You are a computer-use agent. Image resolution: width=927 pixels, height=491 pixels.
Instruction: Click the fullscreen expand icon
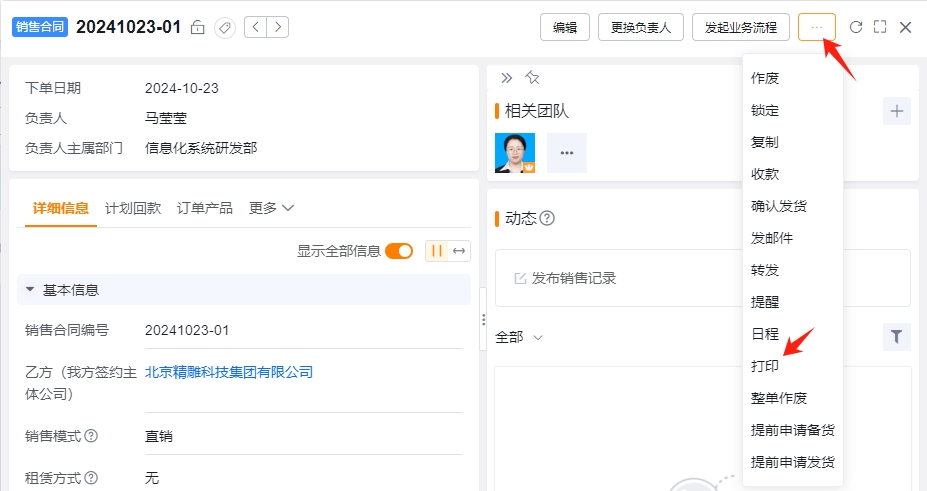pyautogui.click(x=880, y=27)
